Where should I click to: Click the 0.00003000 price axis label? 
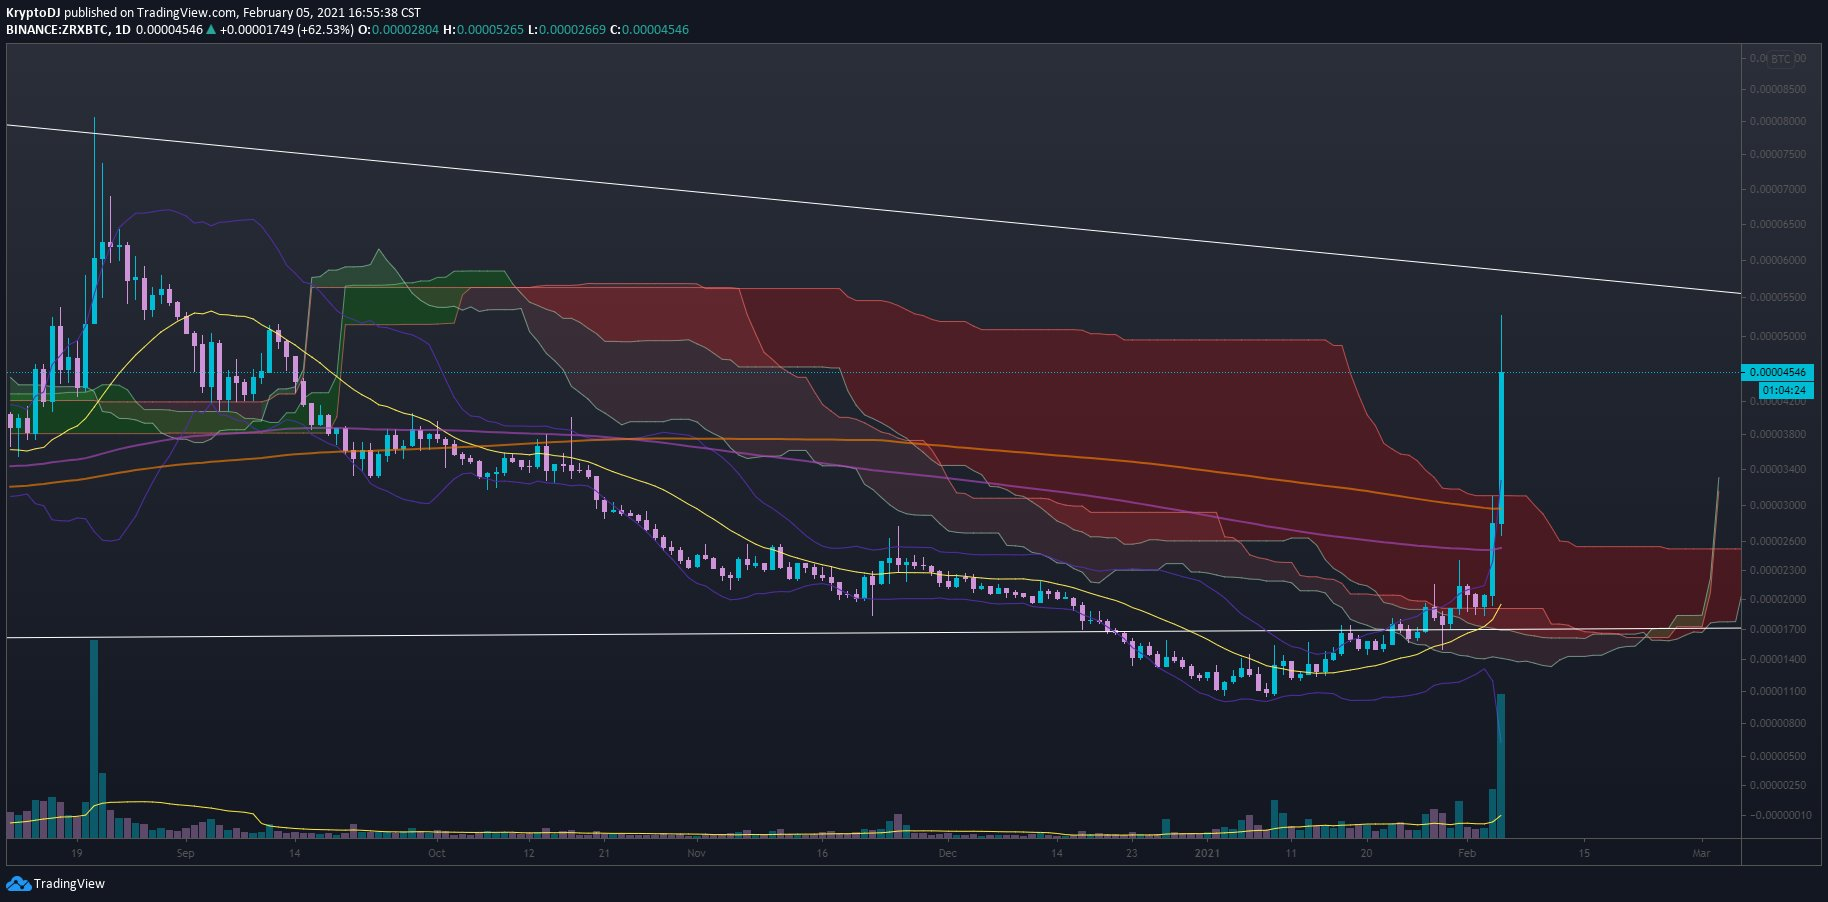point(1778,505)
